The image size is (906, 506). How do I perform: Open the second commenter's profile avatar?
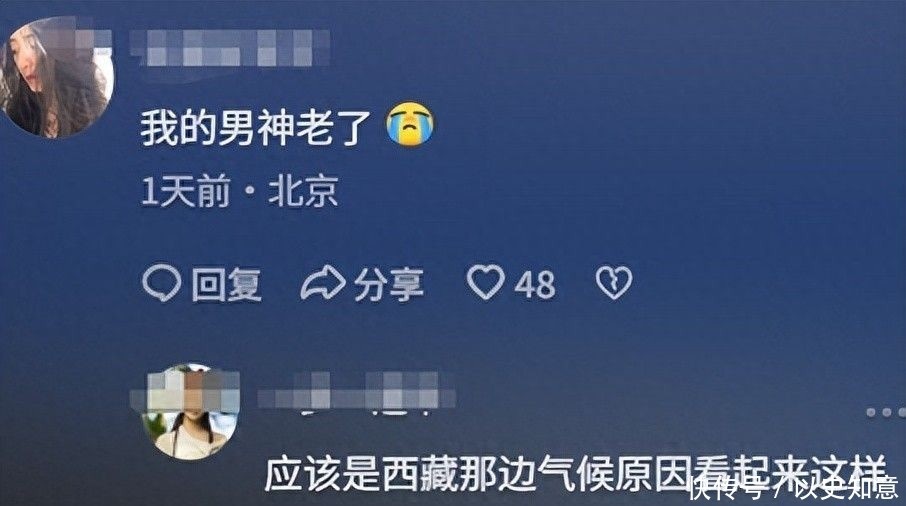pos(191,412)
